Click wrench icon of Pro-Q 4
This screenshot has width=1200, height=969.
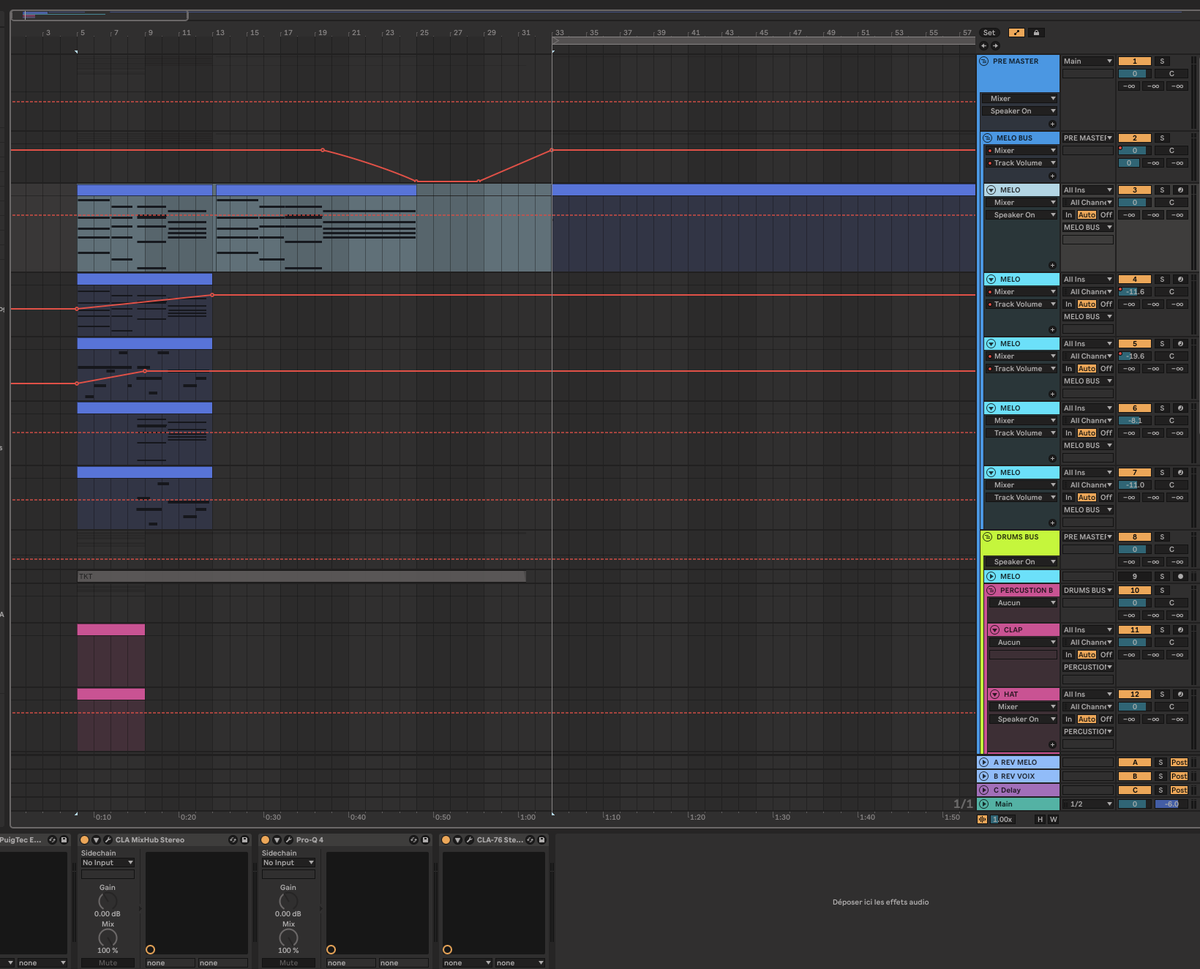click(288, 840)
